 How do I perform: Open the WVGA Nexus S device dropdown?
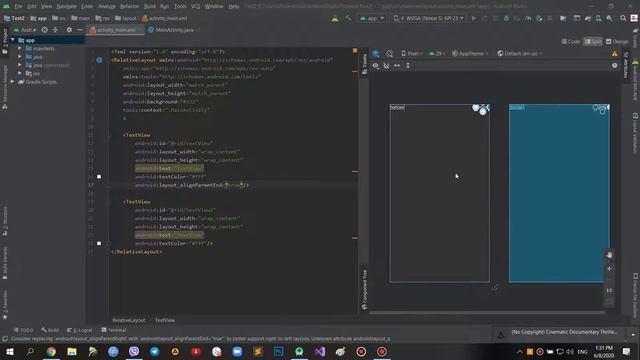429,18
